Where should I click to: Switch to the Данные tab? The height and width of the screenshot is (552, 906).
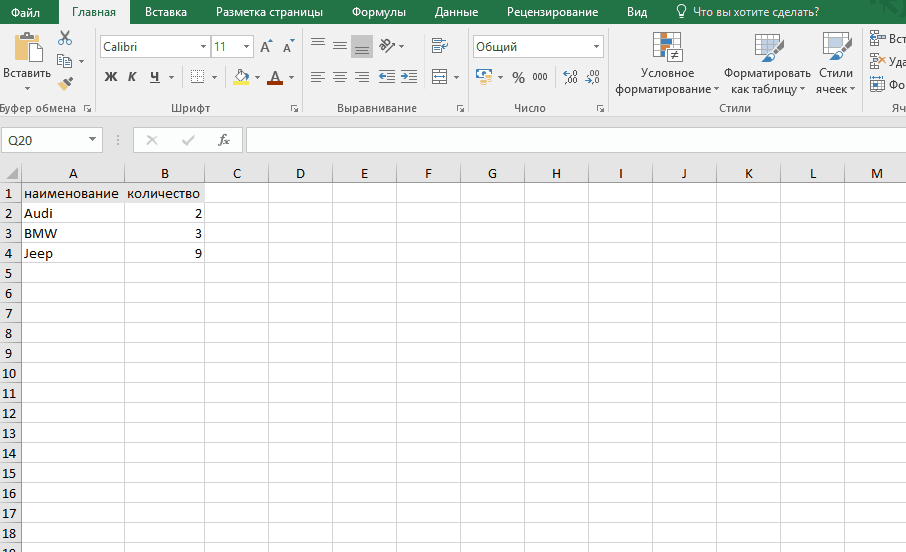click(456, 12)
